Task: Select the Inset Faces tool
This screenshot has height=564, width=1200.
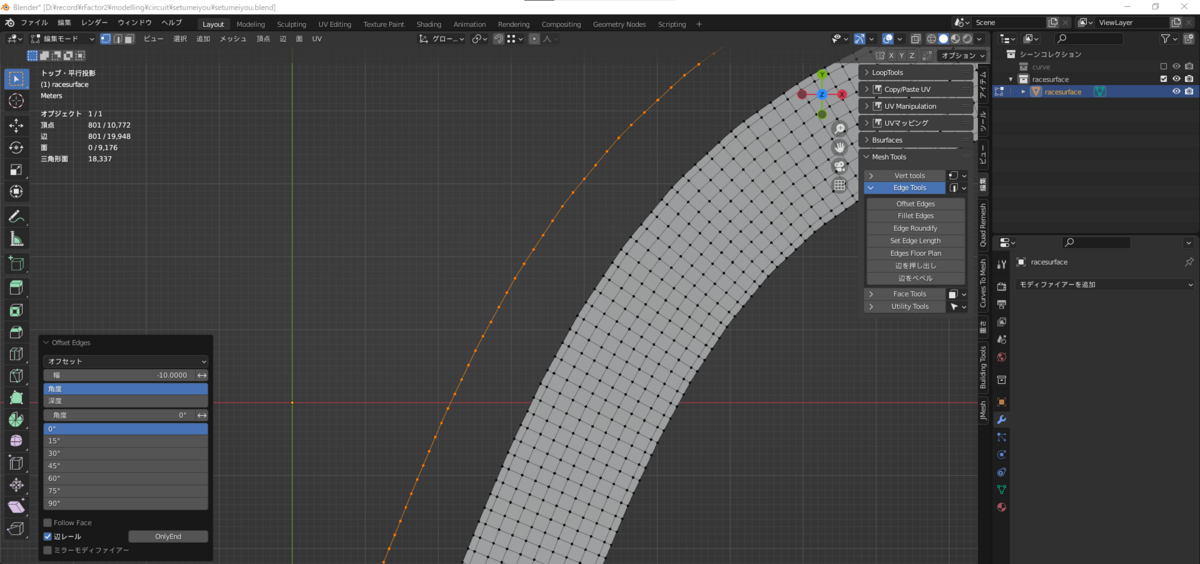Action: [17, 309]
